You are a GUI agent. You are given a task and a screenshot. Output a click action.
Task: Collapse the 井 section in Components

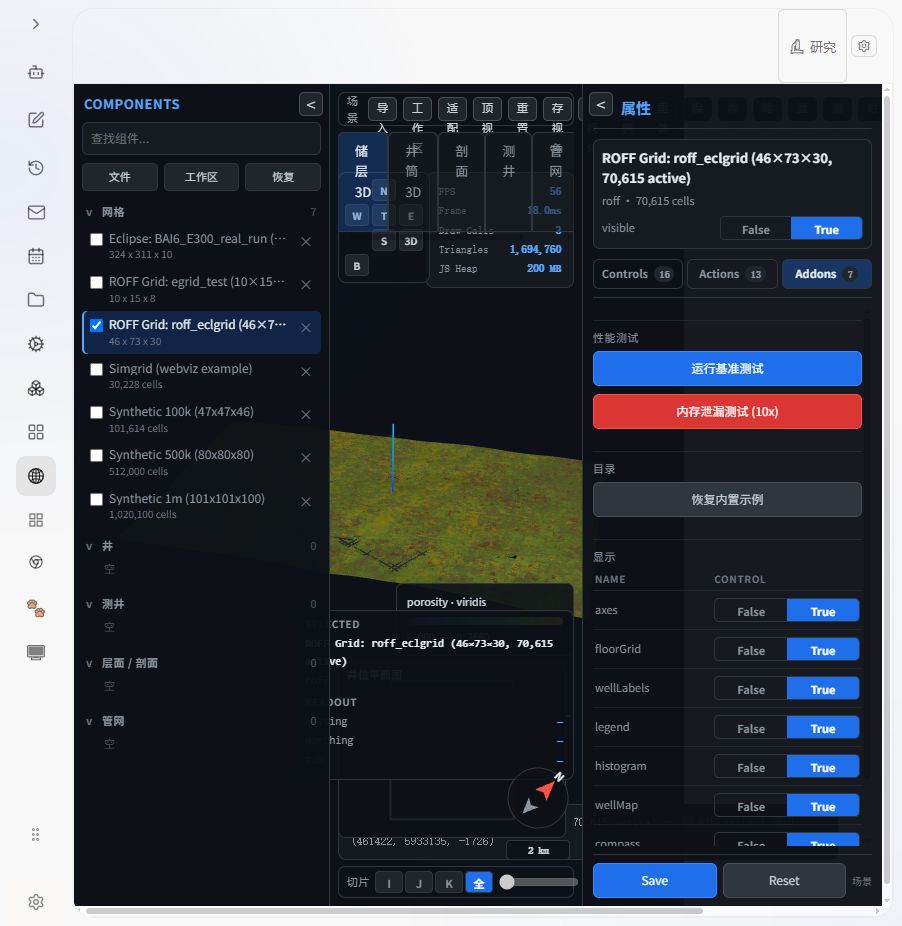[x=89, y=546]
